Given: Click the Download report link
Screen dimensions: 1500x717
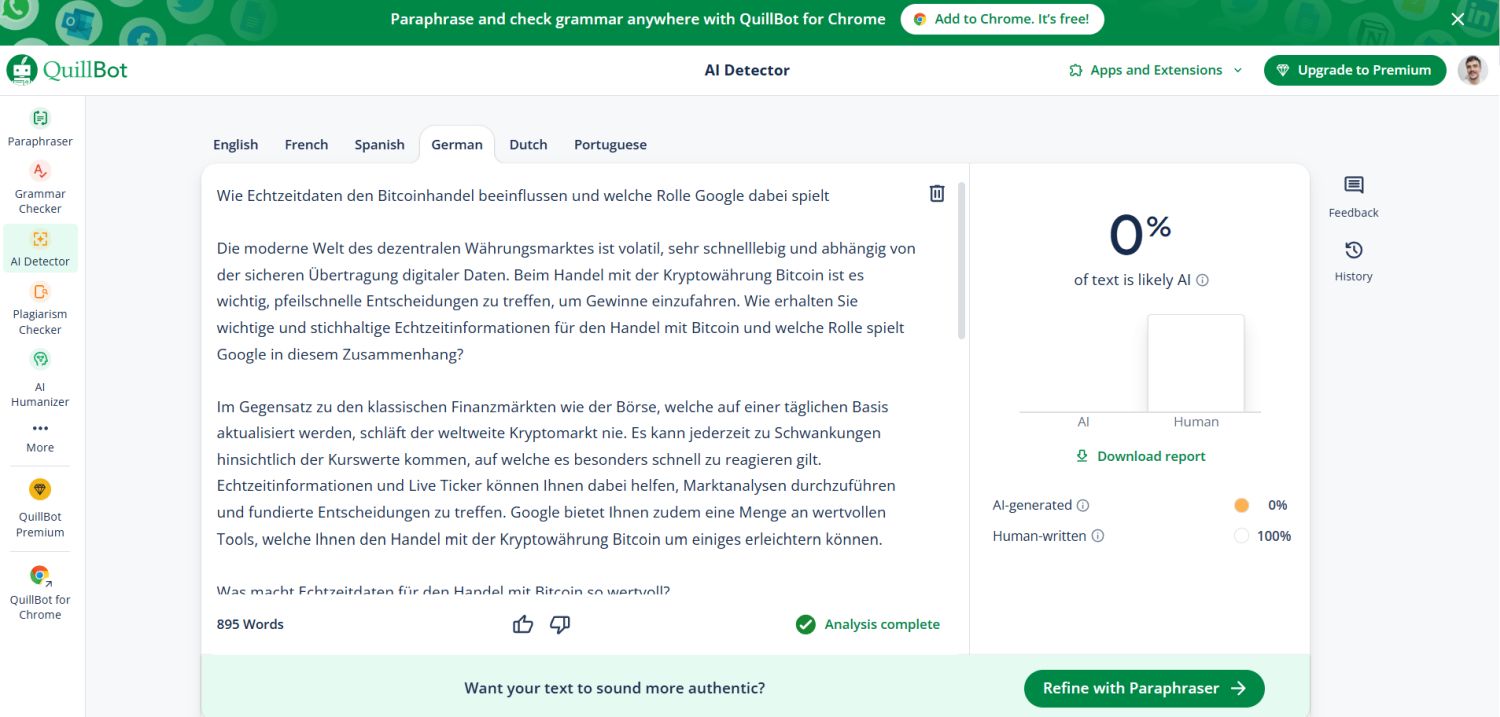Looking at the screenshot, I should 1140,456.
